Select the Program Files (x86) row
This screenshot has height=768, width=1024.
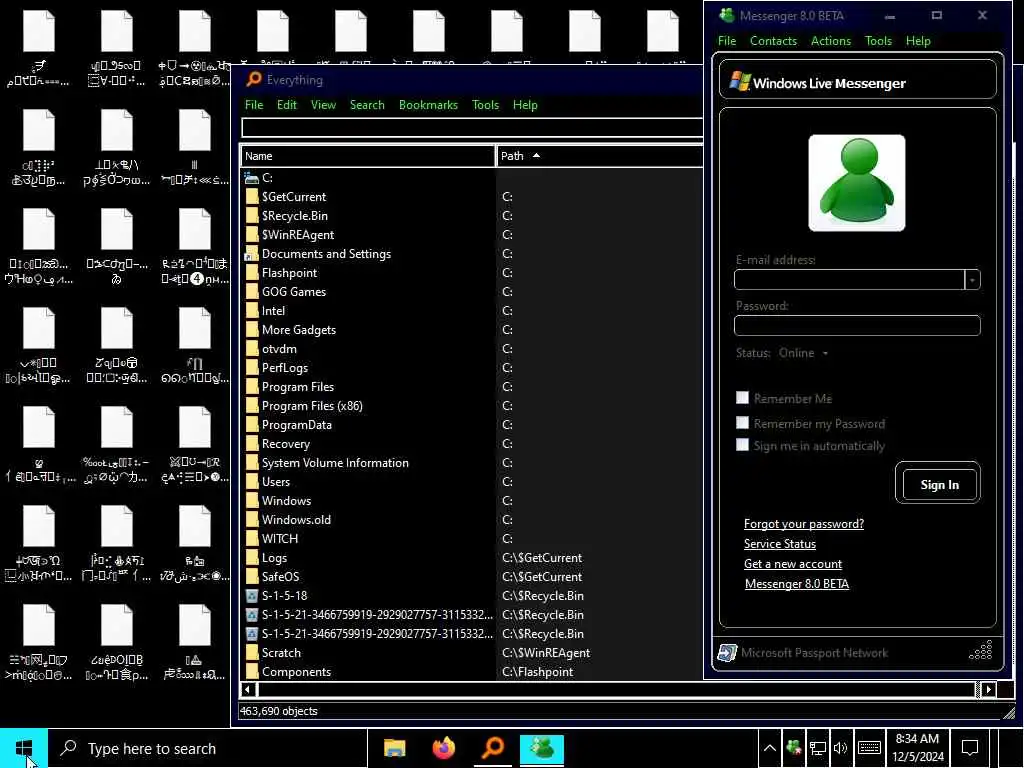click(472, 406)
